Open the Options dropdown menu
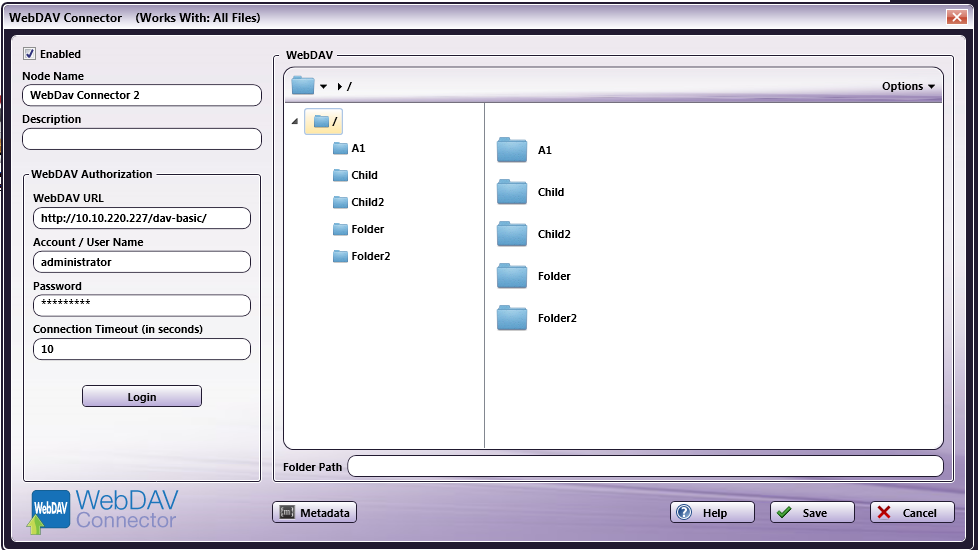Screen dimensions: 978x550 (x=908, y=86)
